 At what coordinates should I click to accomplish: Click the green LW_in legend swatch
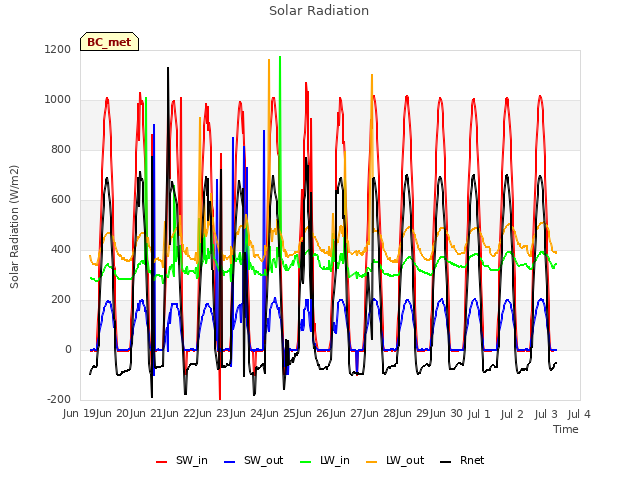coord(305,462)
